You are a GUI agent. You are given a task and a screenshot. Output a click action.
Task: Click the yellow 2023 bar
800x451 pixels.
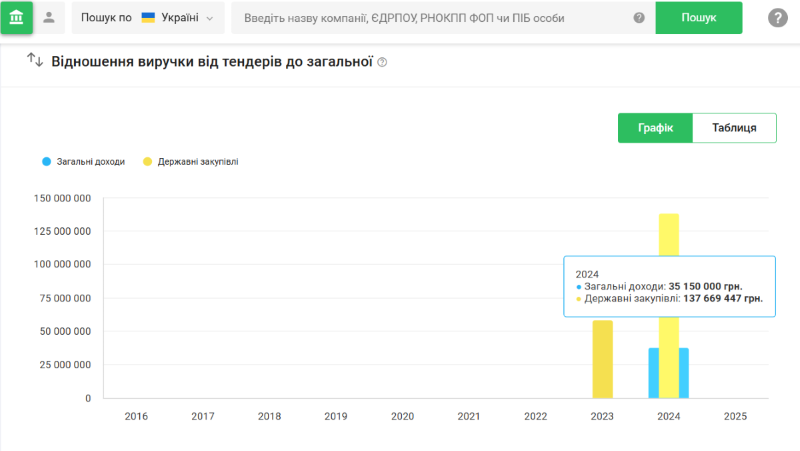pyautogui.click(x=602, y=358)
